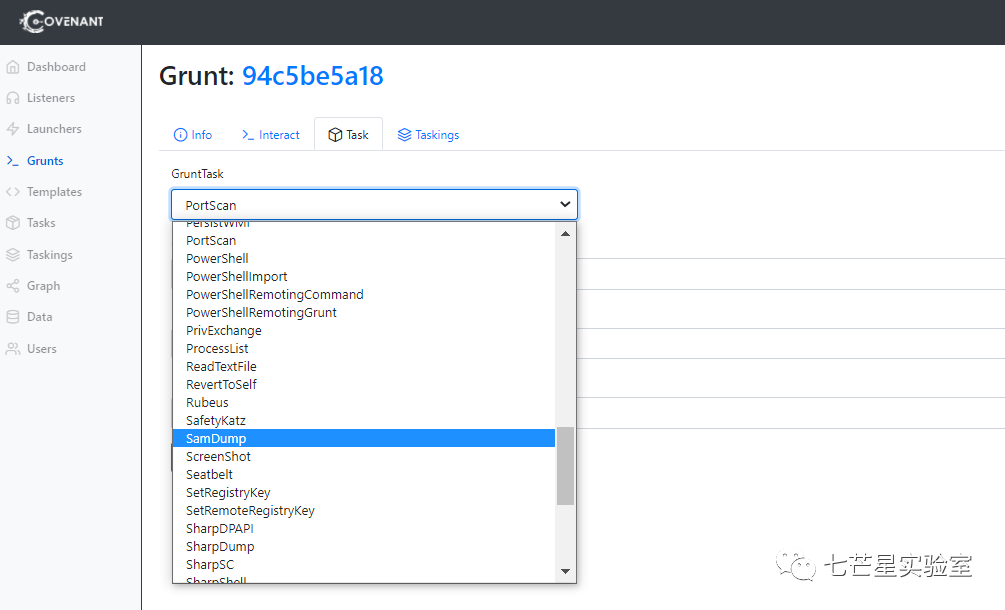Pick SetRegistryKey option

coord(363,493)
